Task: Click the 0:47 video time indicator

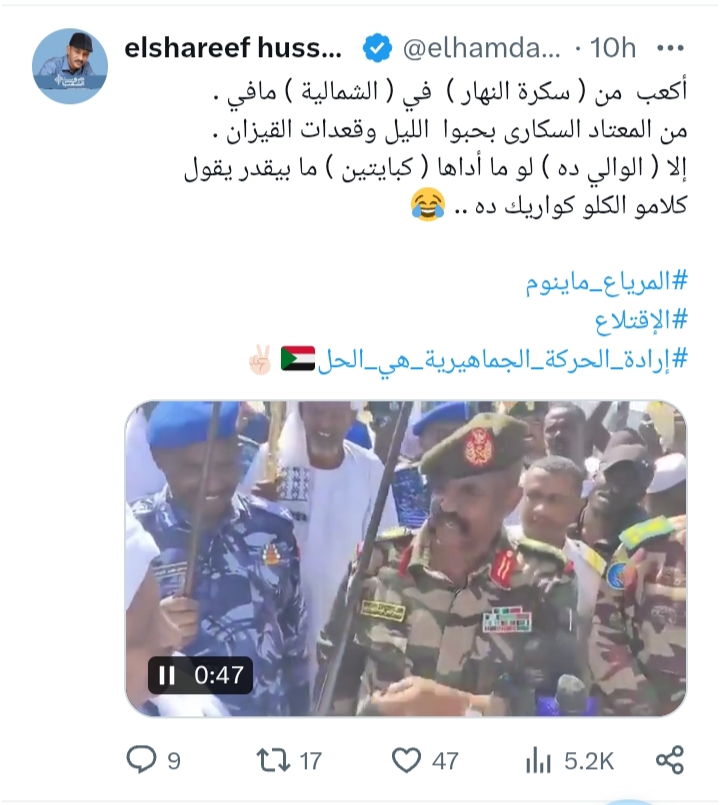Action: 219,675
